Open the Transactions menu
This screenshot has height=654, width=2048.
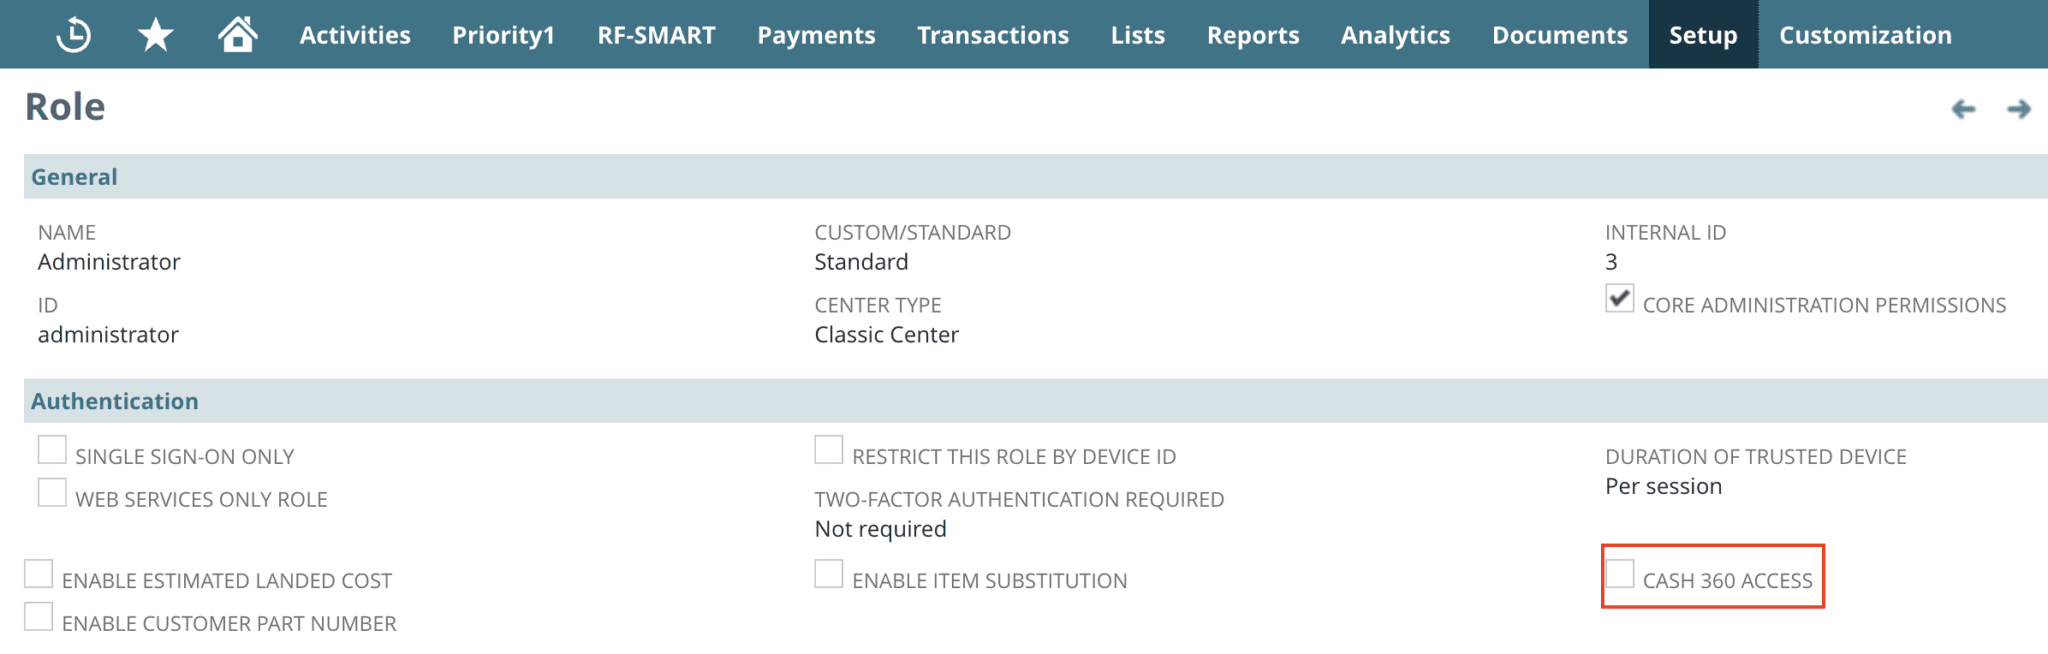tap(993, 35)
